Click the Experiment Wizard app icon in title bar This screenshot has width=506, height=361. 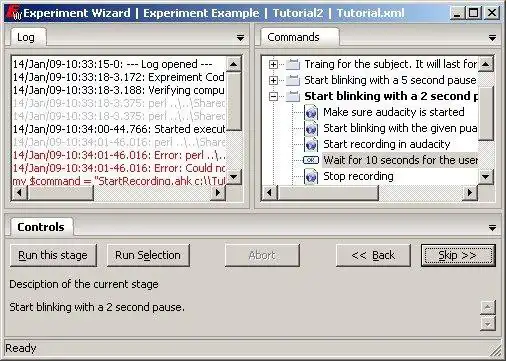[x=13, y=13]
